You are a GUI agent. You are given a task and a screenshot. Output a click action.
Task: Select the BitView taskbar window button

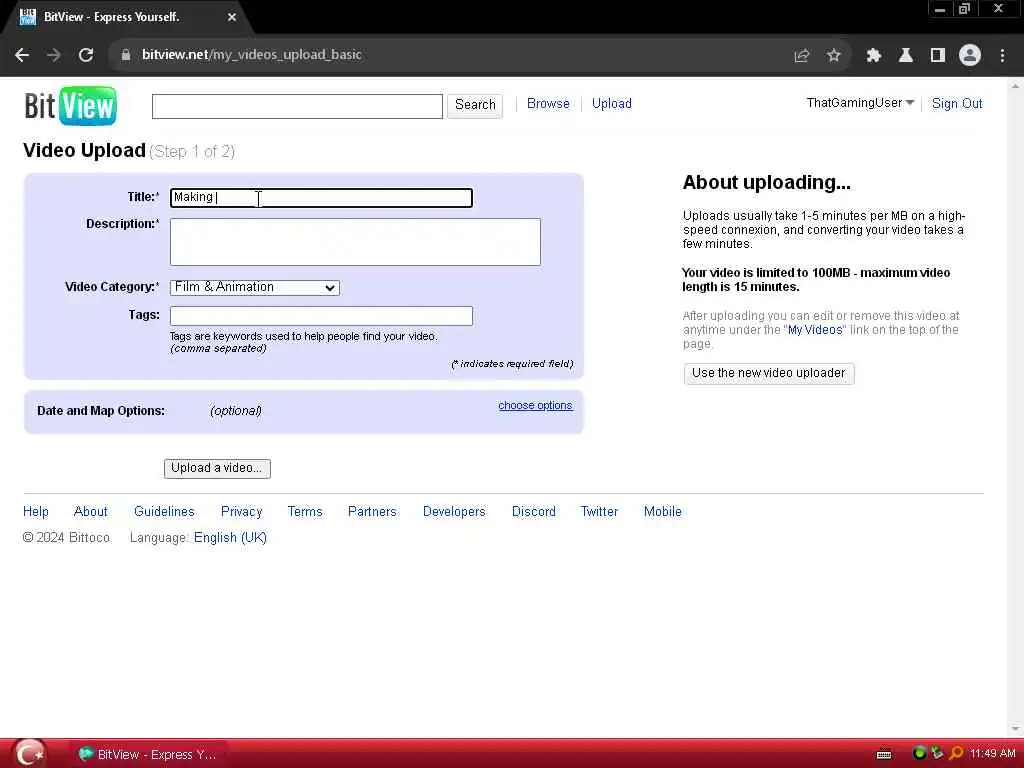pyautogui.click(x=147, y=754)
